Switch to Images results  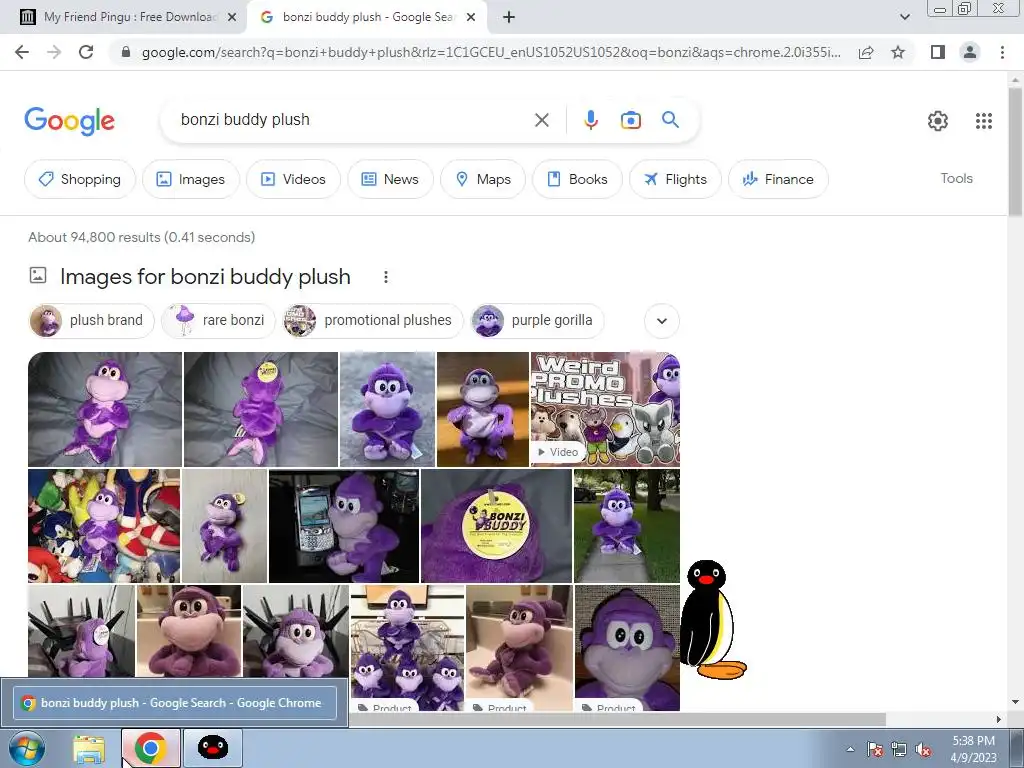coord(191,179)
